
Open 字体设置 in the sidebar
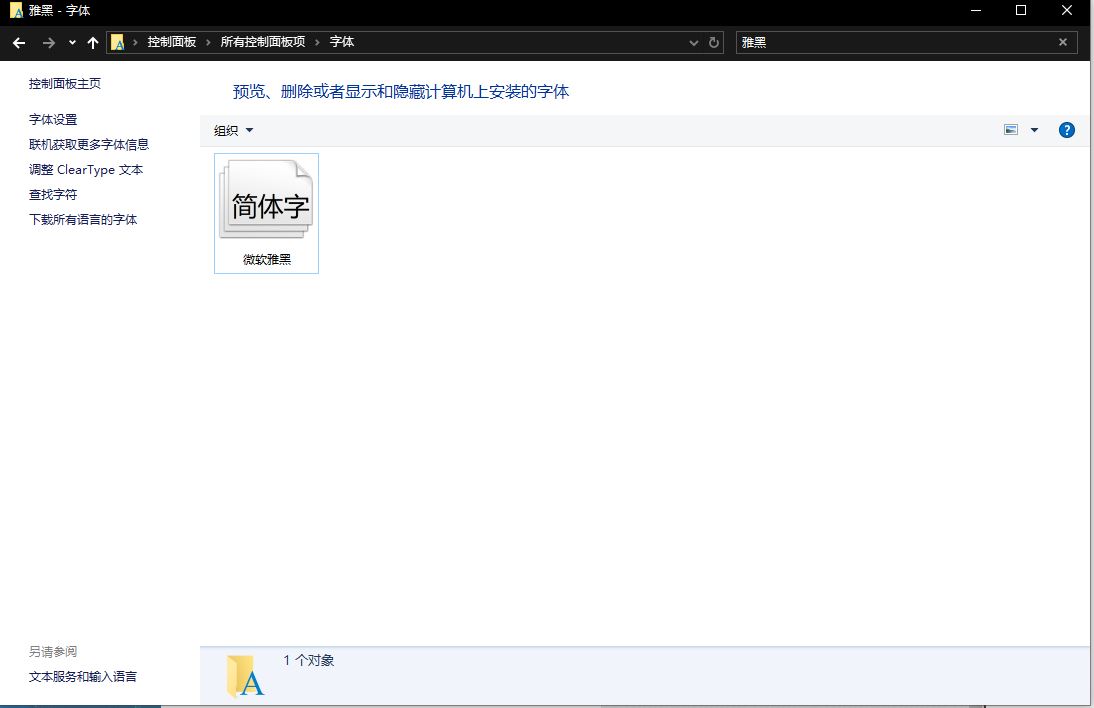pos(53,120)
